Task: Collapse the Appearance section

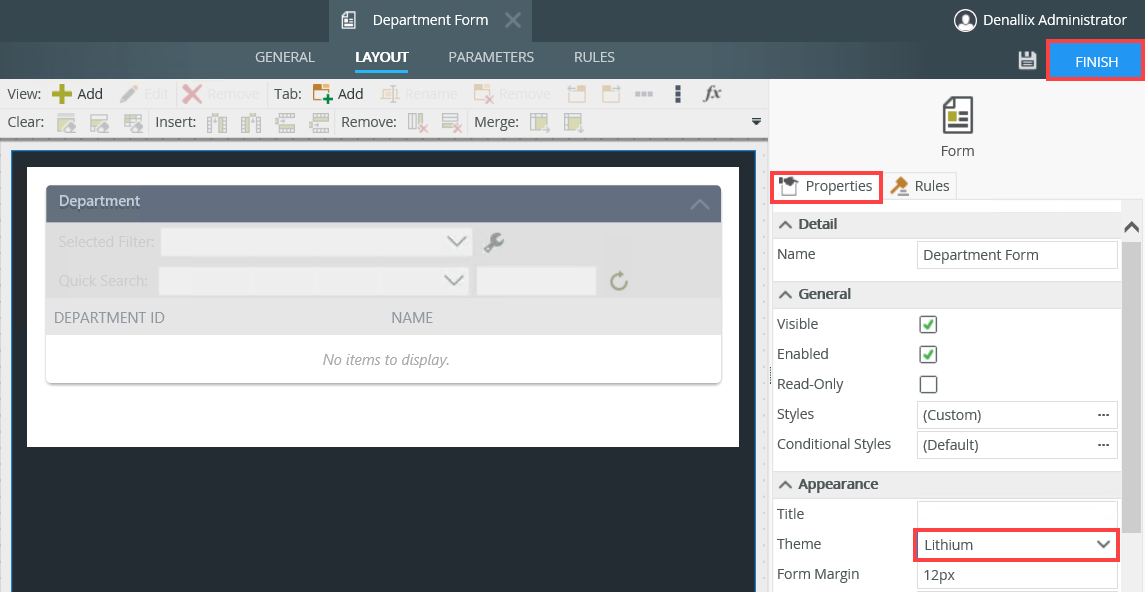Action: [786, 484]
